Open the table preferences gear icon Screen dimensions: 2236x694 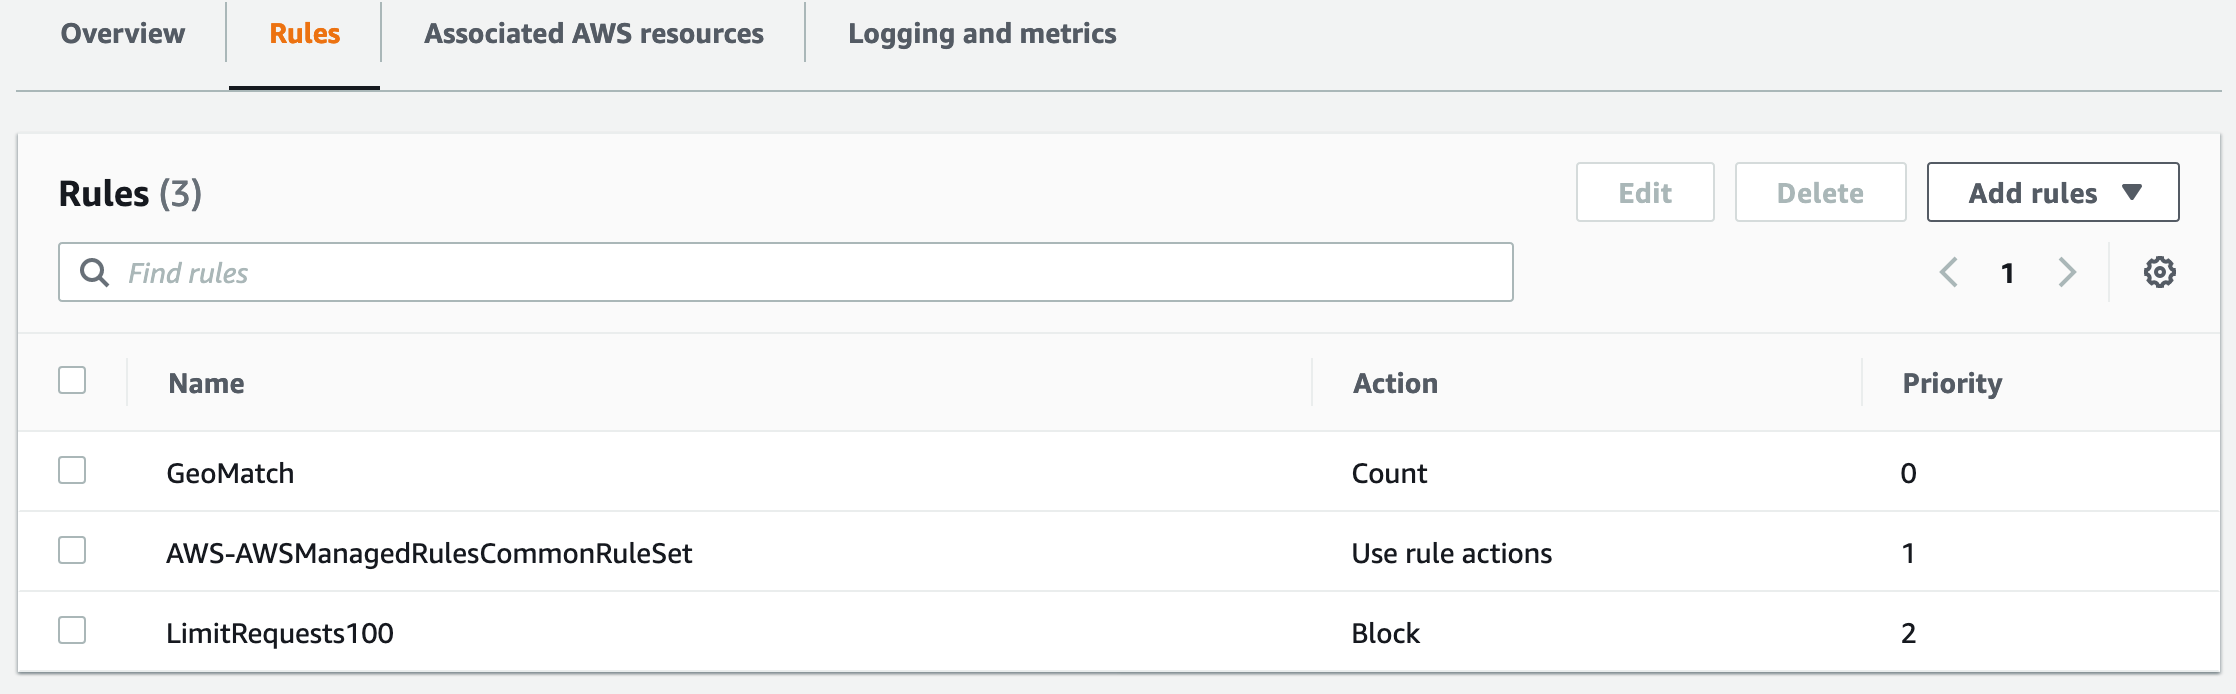(x=2159, y=272)
